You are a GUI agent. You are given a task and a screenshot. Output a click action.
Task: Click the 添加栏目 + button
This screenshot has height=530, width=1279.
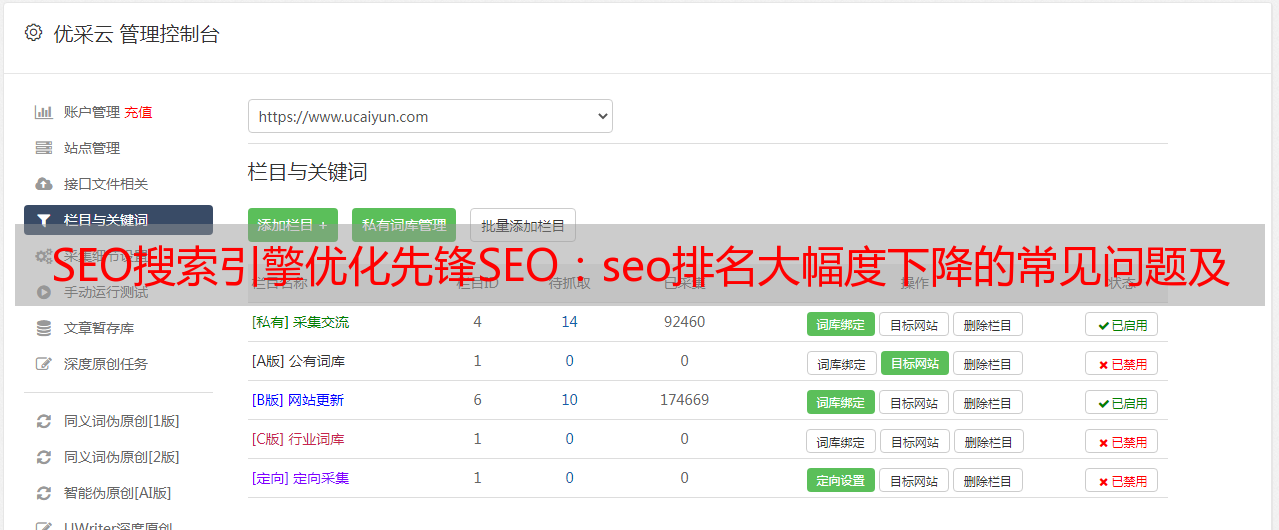[x=293, y=225]
